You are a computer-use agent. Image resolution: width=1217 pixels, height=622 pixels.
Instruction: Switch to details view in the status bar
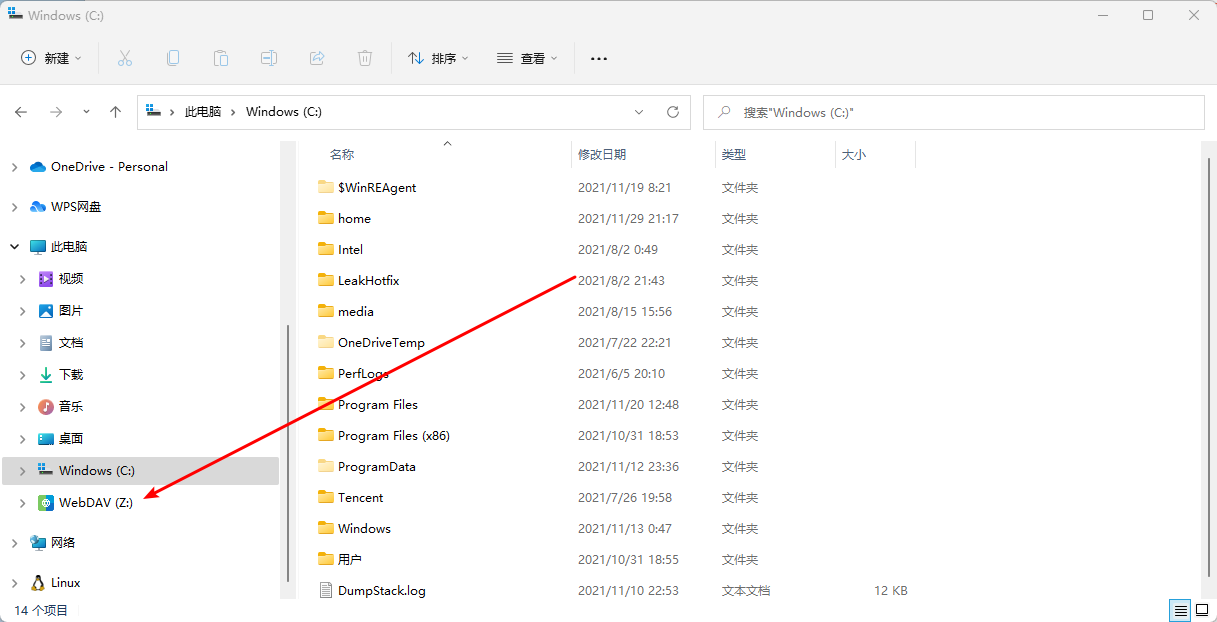tap(1179, 610)
